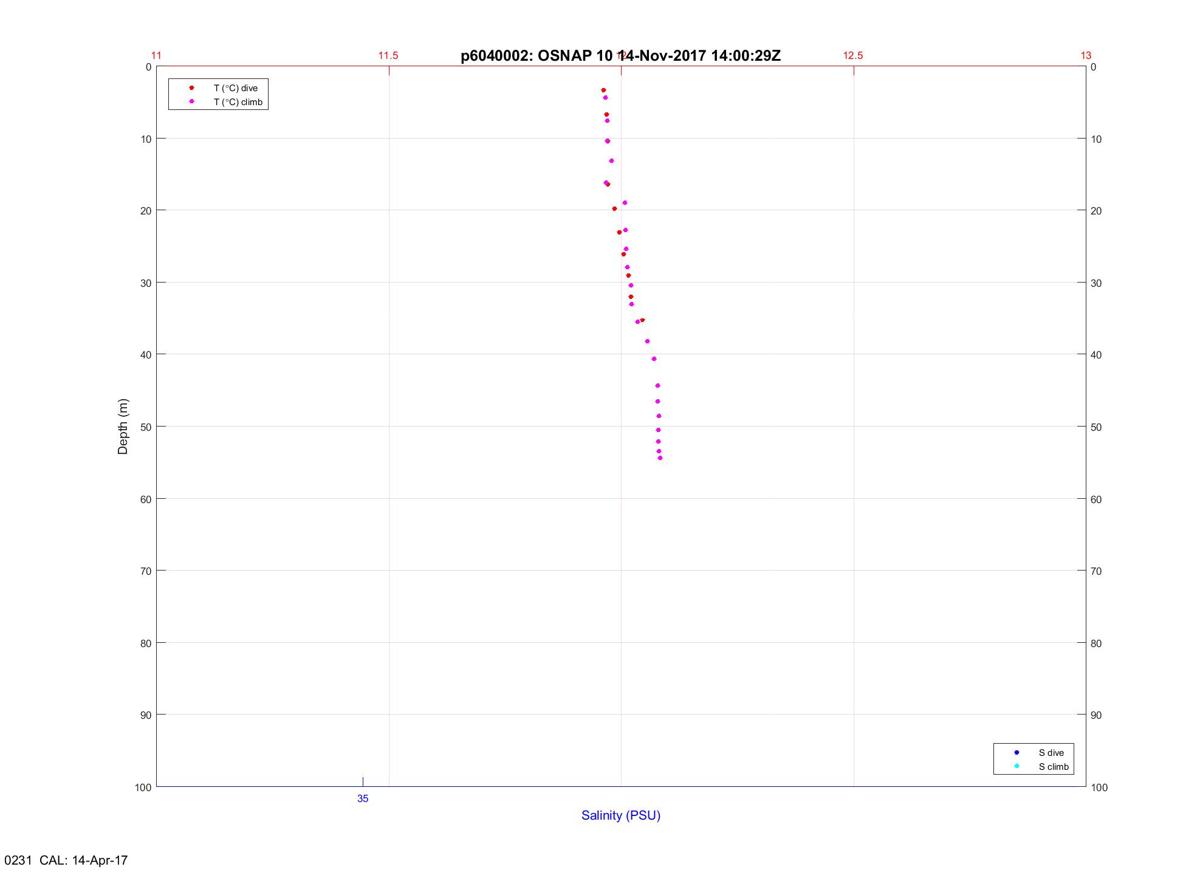
Task: Click the 12.5 temperature tick label
Action: 853,56
